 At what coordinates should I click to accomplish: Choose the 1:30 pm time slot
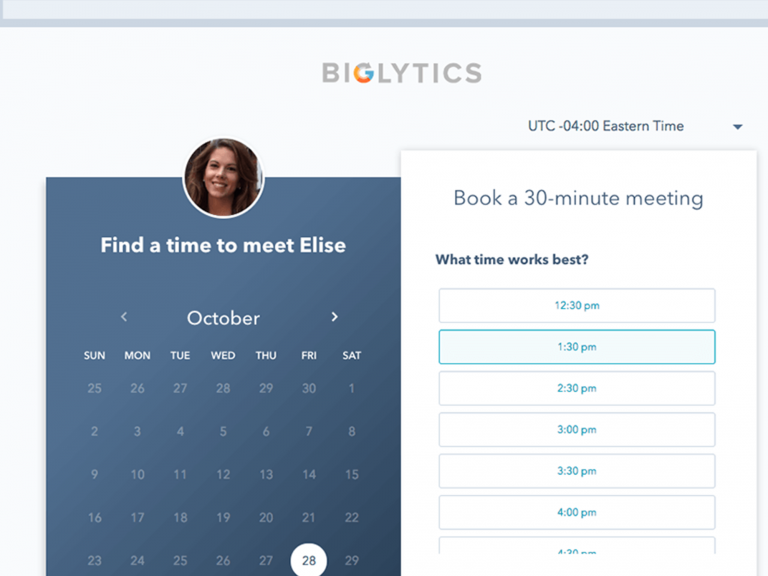click(577, 347)
